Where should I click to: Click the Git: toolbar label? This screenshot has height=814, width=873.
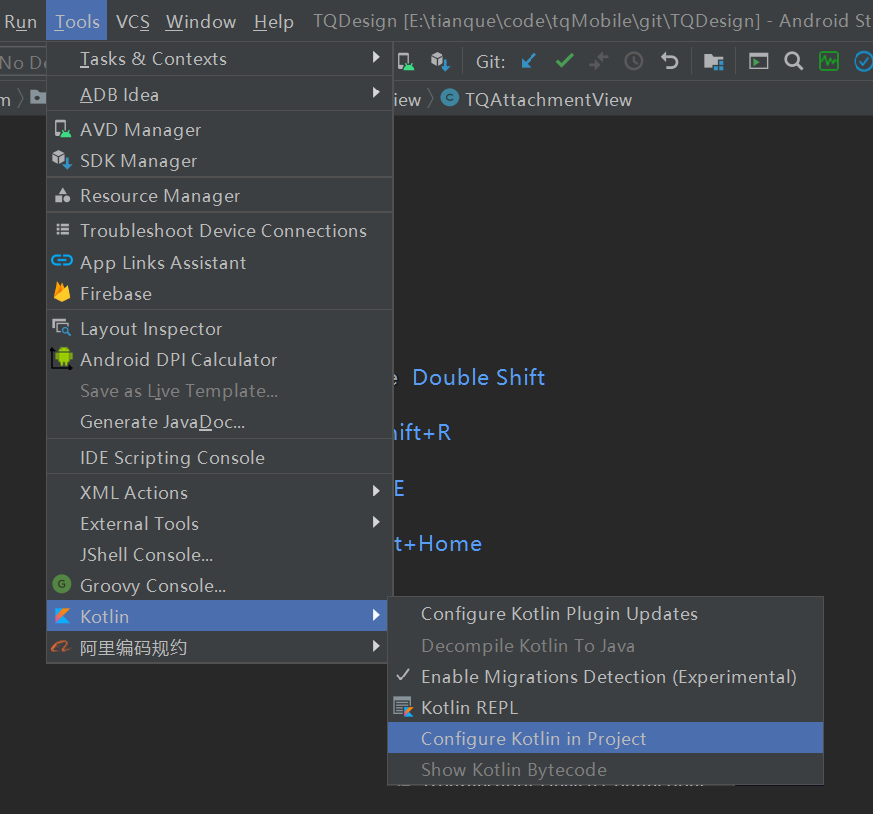491,61
